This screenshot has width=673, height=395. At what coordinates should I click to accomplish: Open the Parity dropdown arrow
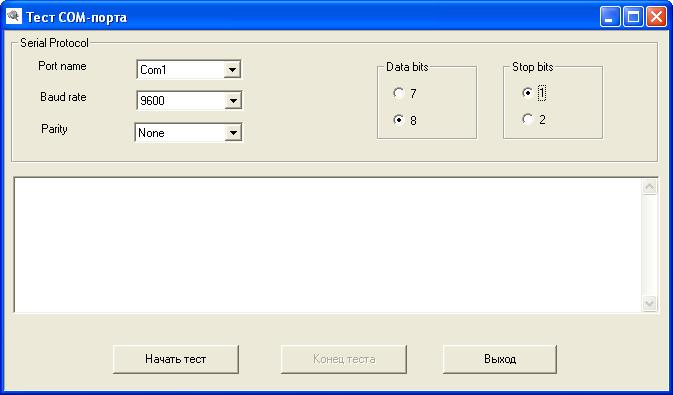[x=233, y=133]
